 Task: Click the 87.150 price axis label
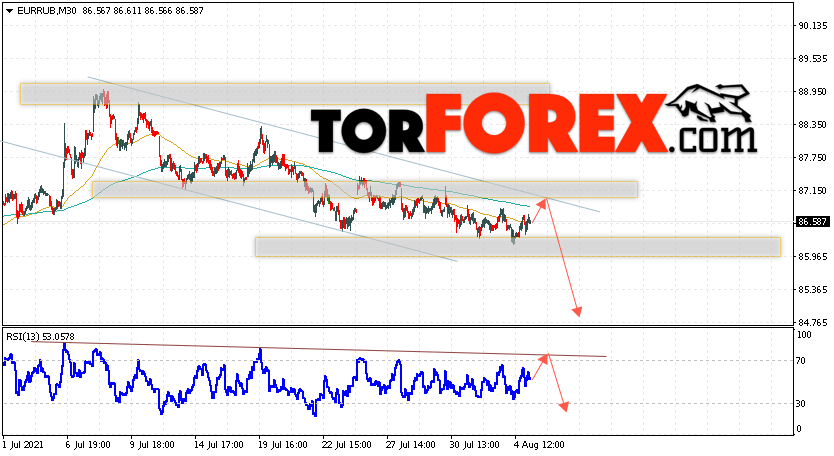click(x=812, y=190)
